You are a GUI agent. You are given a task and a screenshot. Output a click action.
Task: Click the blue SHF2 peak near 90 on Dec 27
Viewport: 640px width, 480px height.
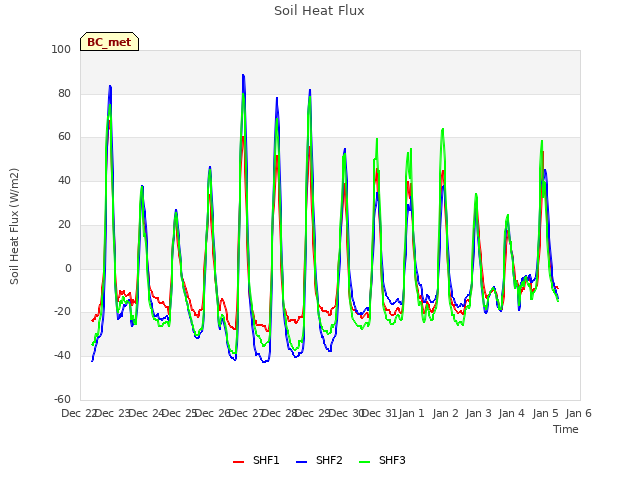click(x=243, y=75)
